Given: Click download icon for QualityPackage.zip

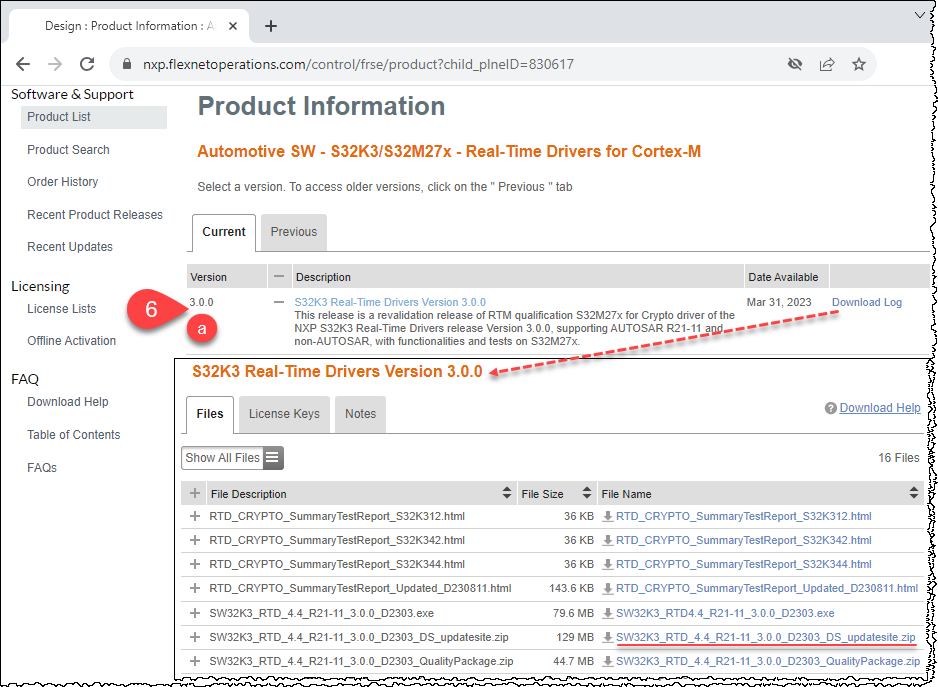Looking at the screenshot, I should pos(608,661).
